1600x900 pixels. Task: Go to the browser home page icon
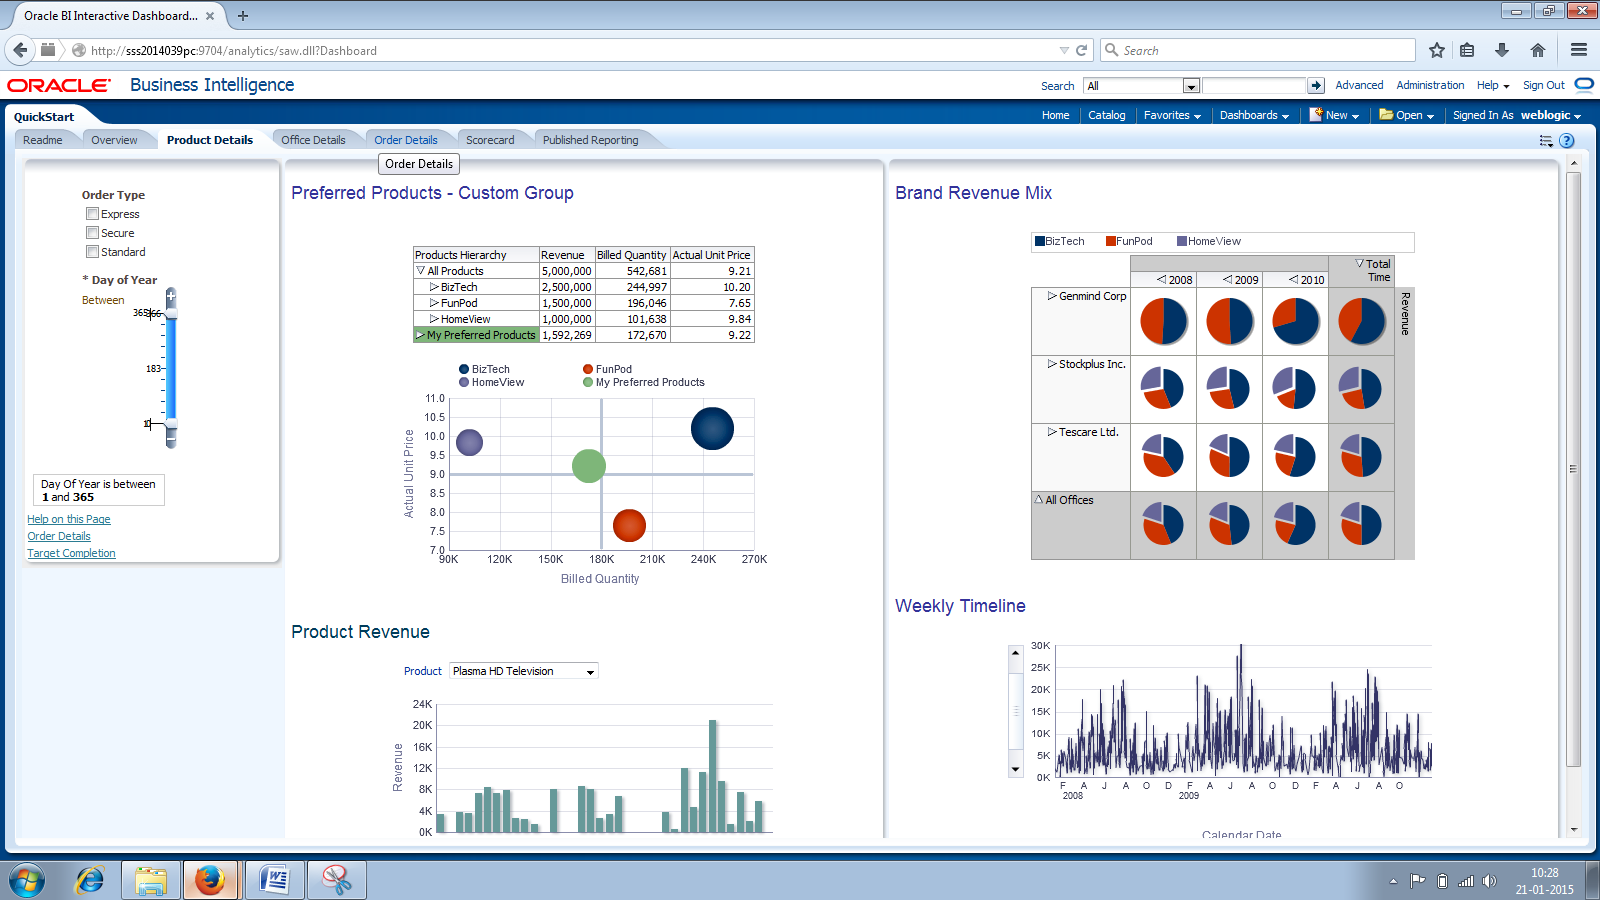(x=1538, y=50)
